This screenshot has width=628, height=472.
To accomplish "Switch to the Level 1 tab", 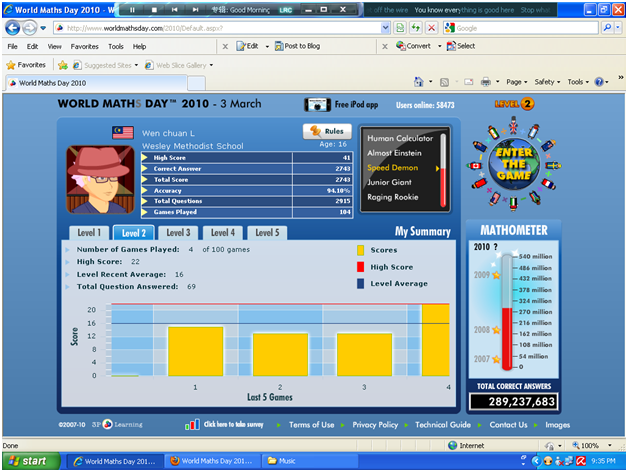I will (89, 233).
